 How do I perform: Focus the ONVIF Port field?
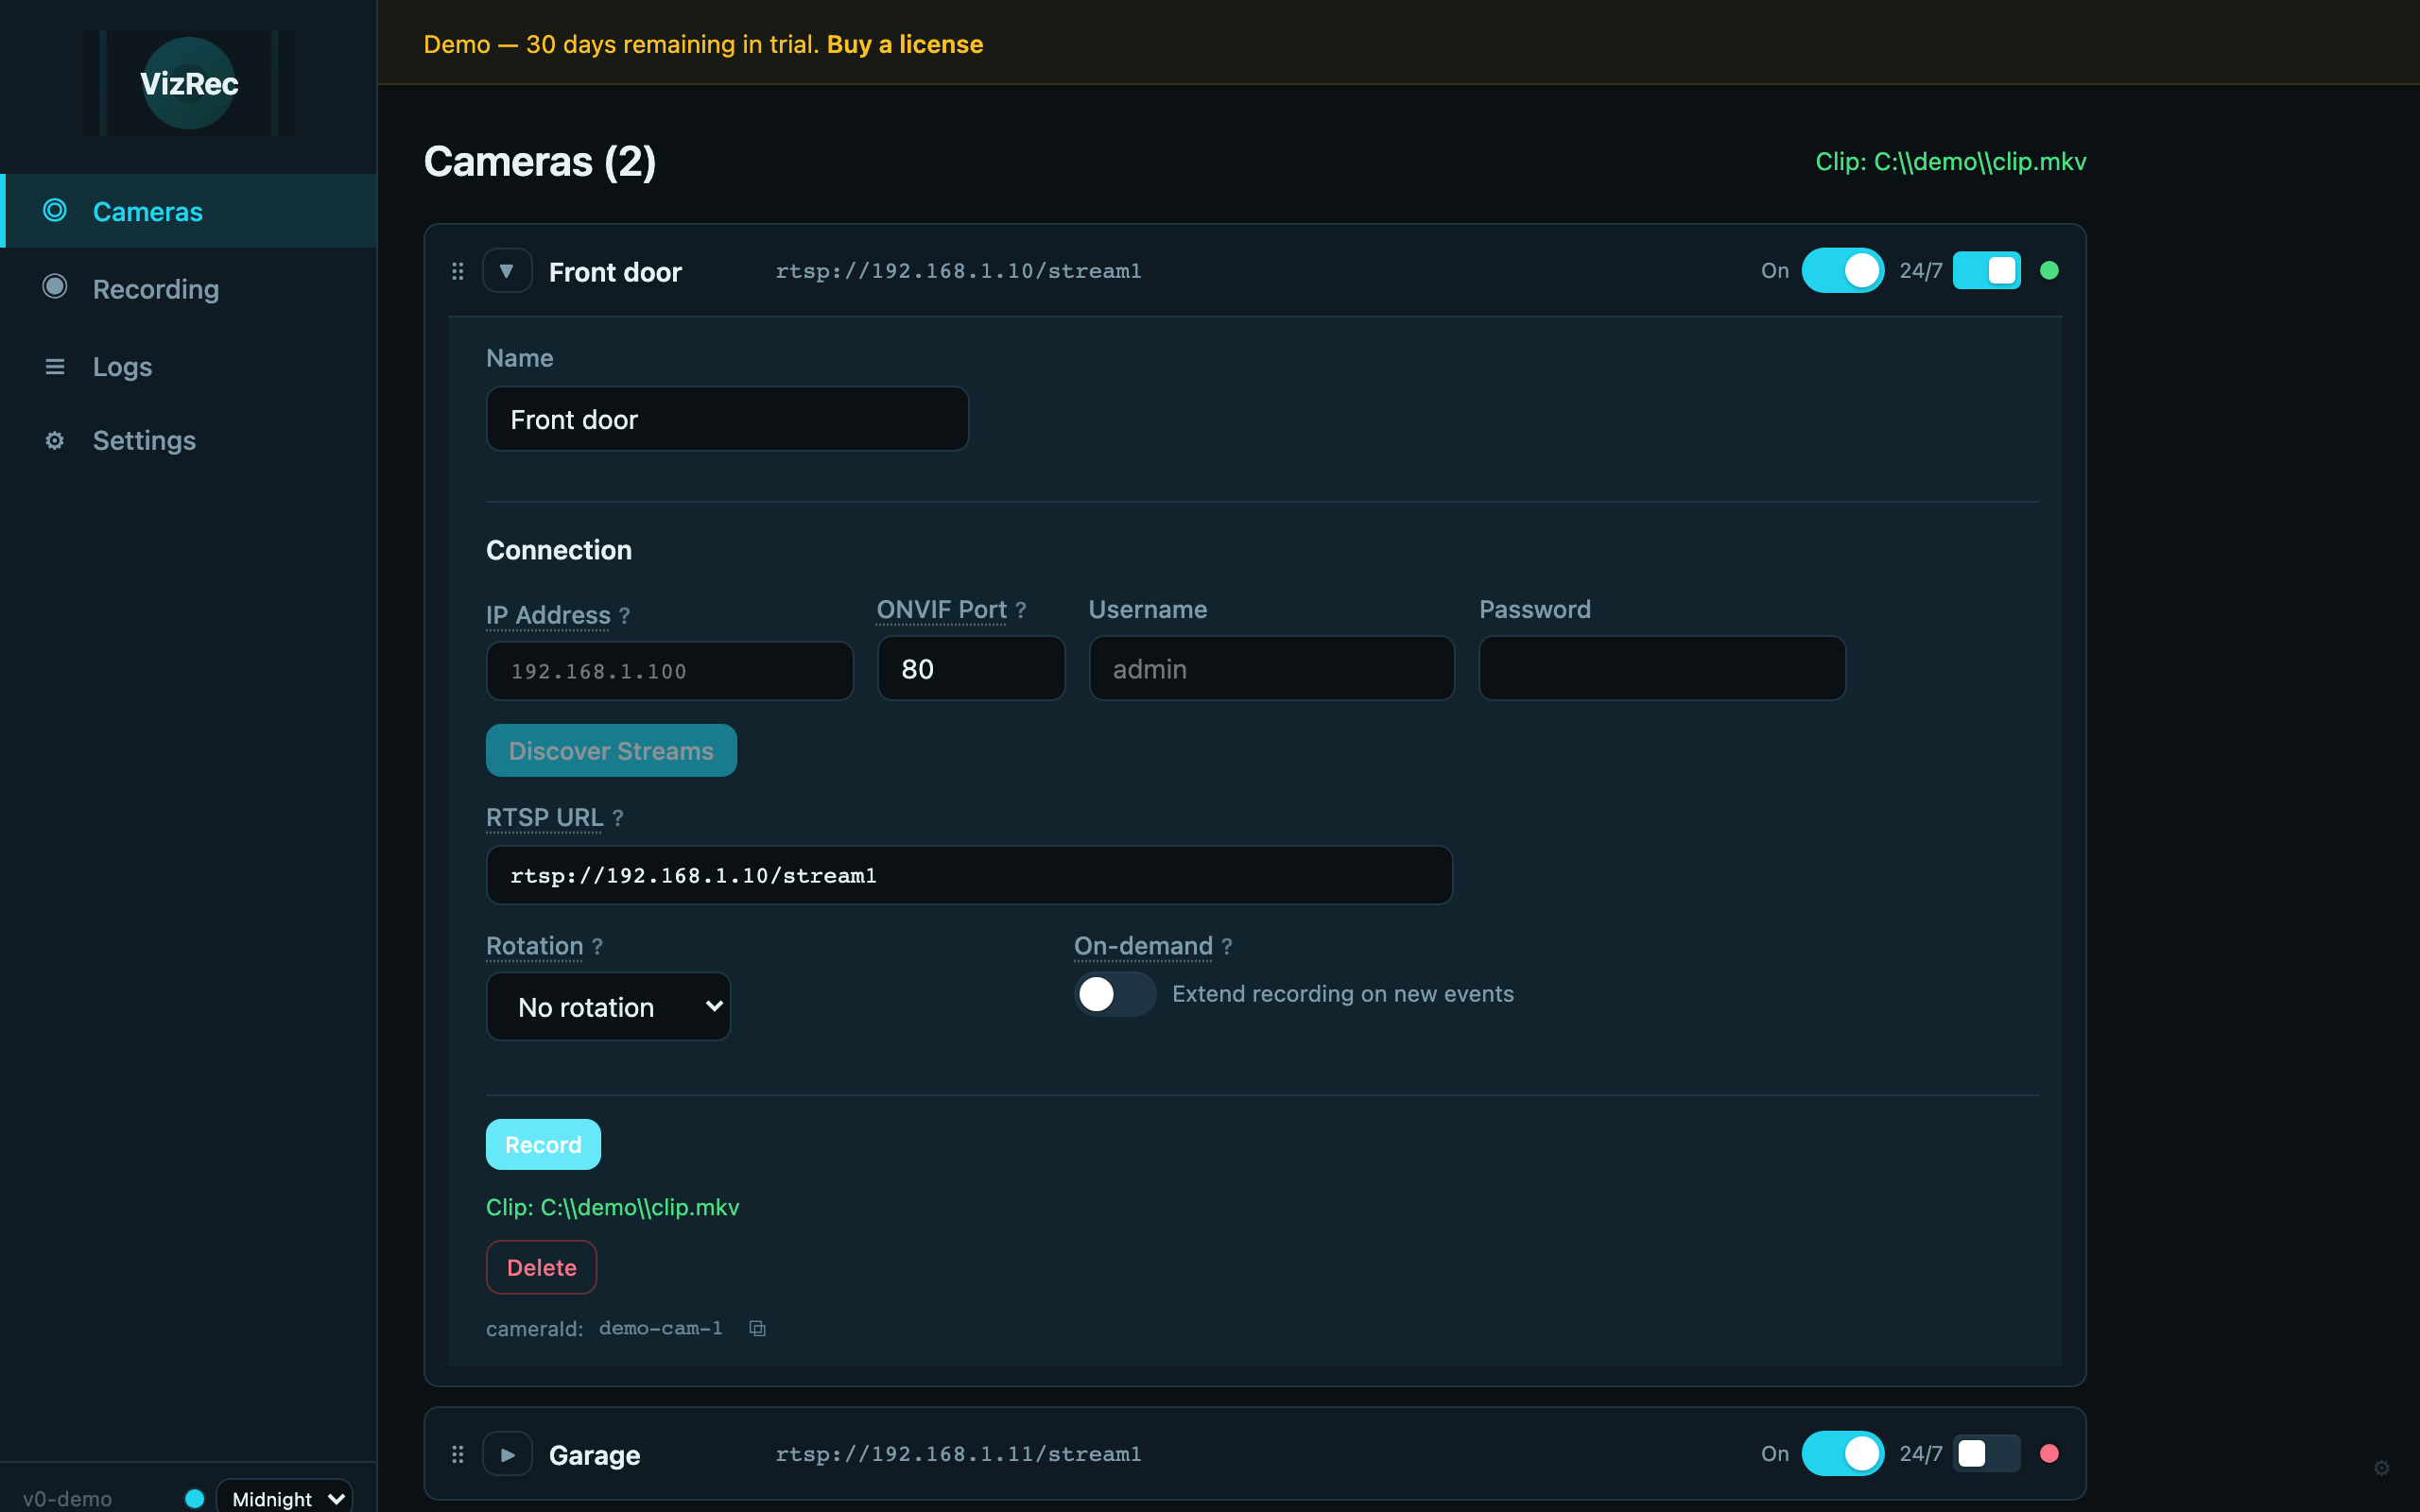tap(971, 669)
